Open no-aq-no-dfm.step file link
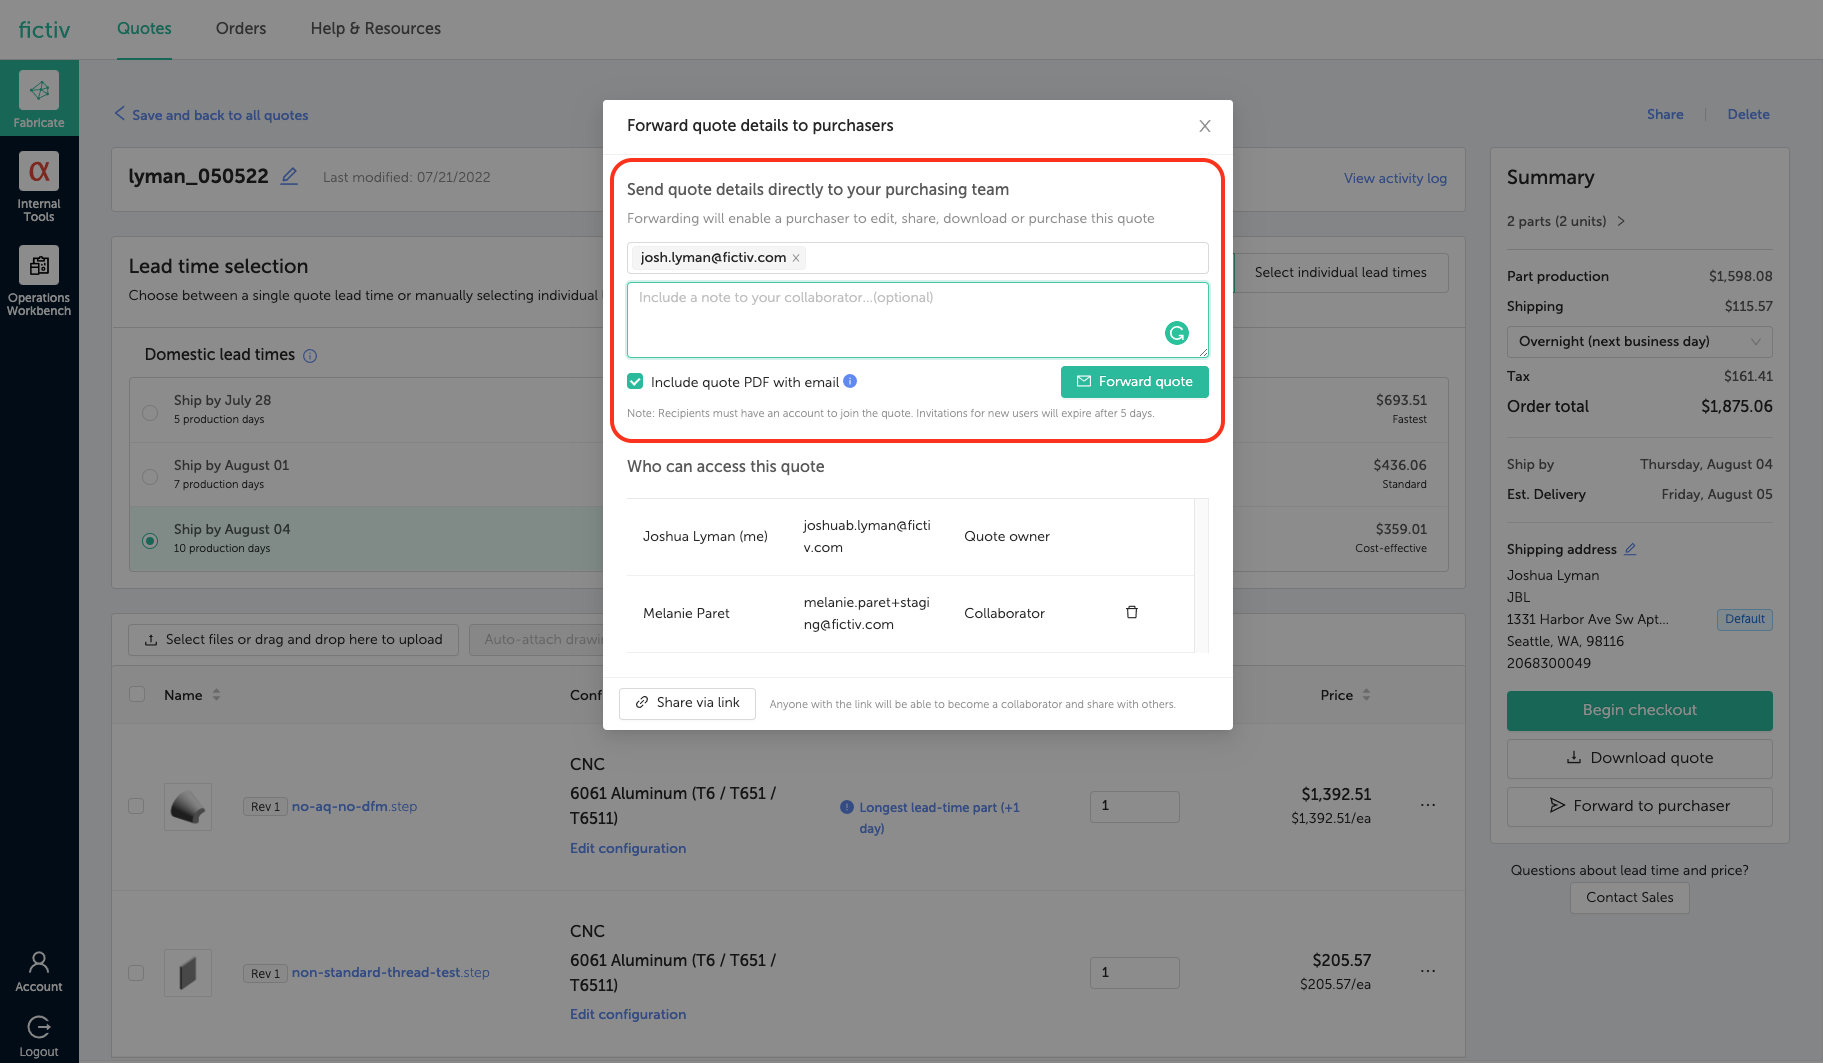Screen dimensions: 1823x1063 pos(354,806)
